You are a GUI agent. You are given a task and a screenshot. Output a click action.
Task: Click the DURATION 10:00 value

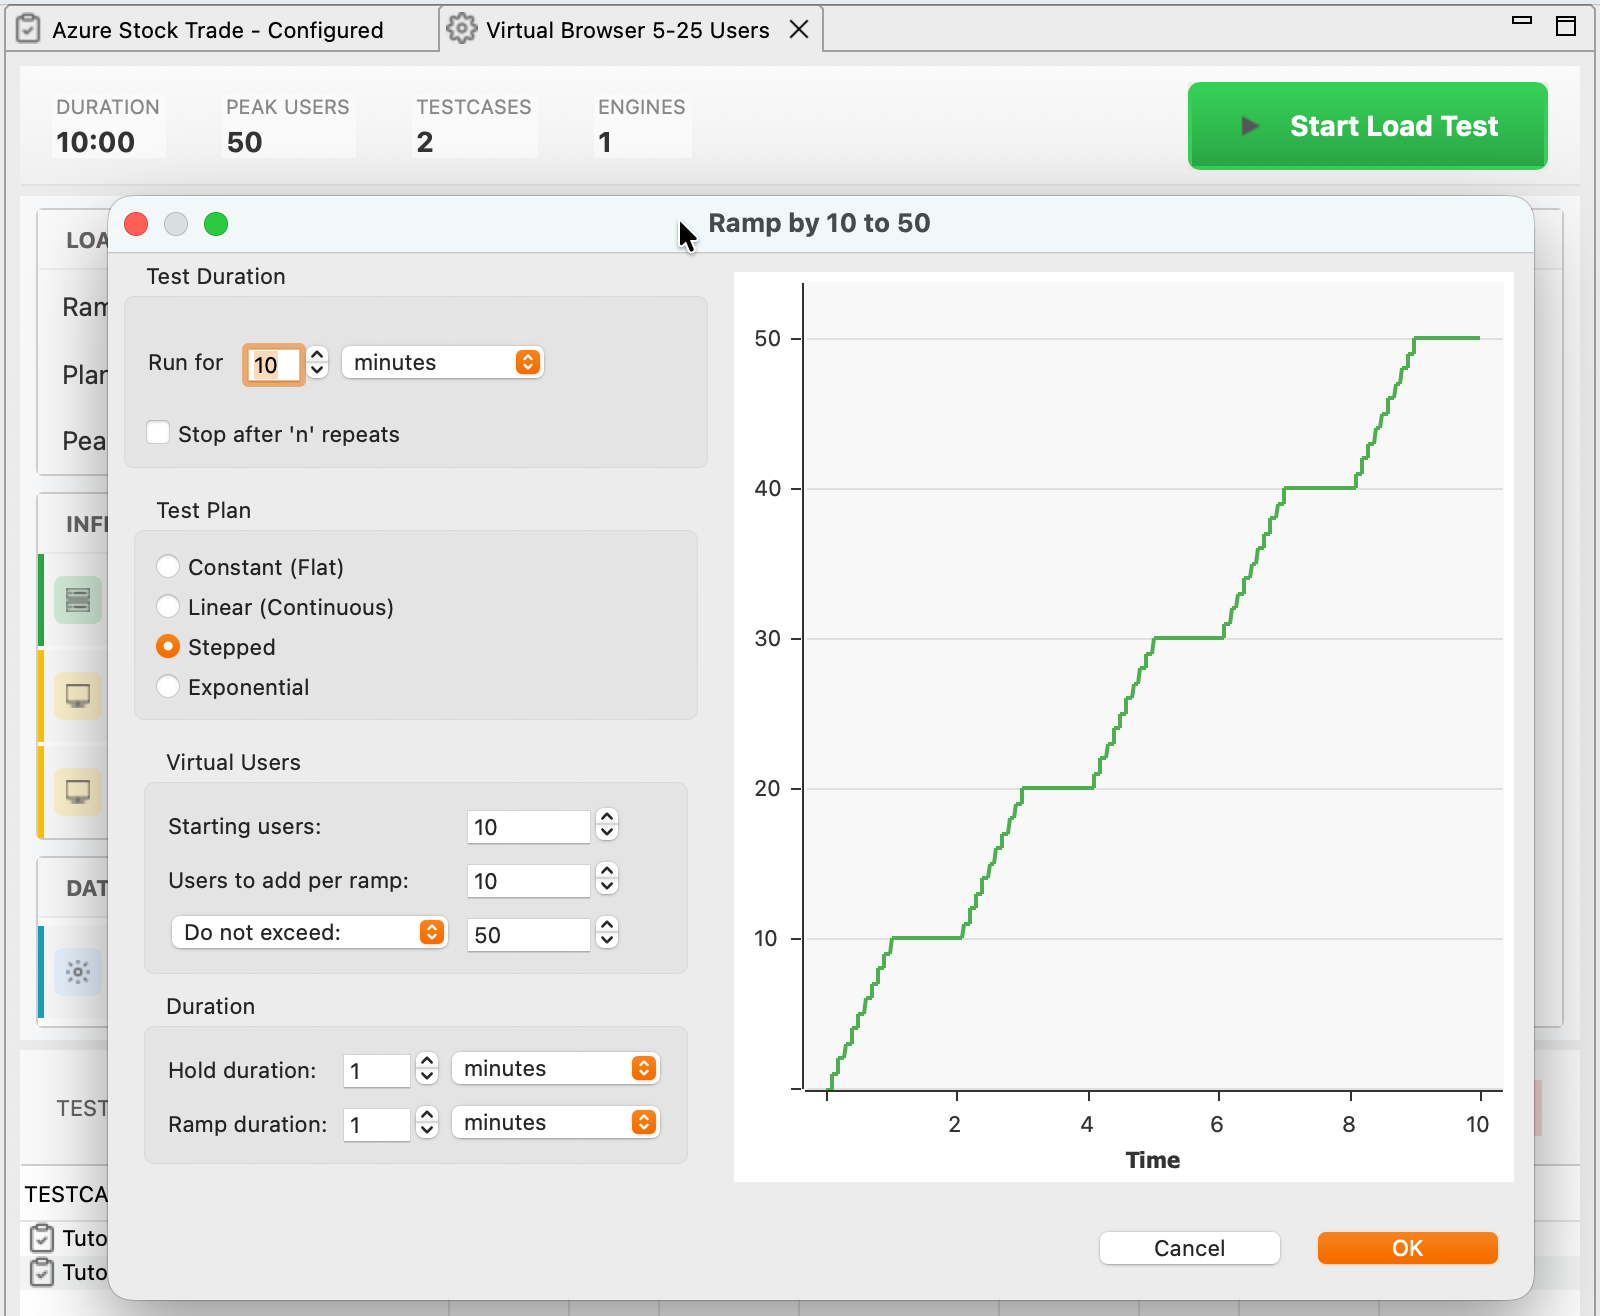pyautogui.click(x=95, y=142)
